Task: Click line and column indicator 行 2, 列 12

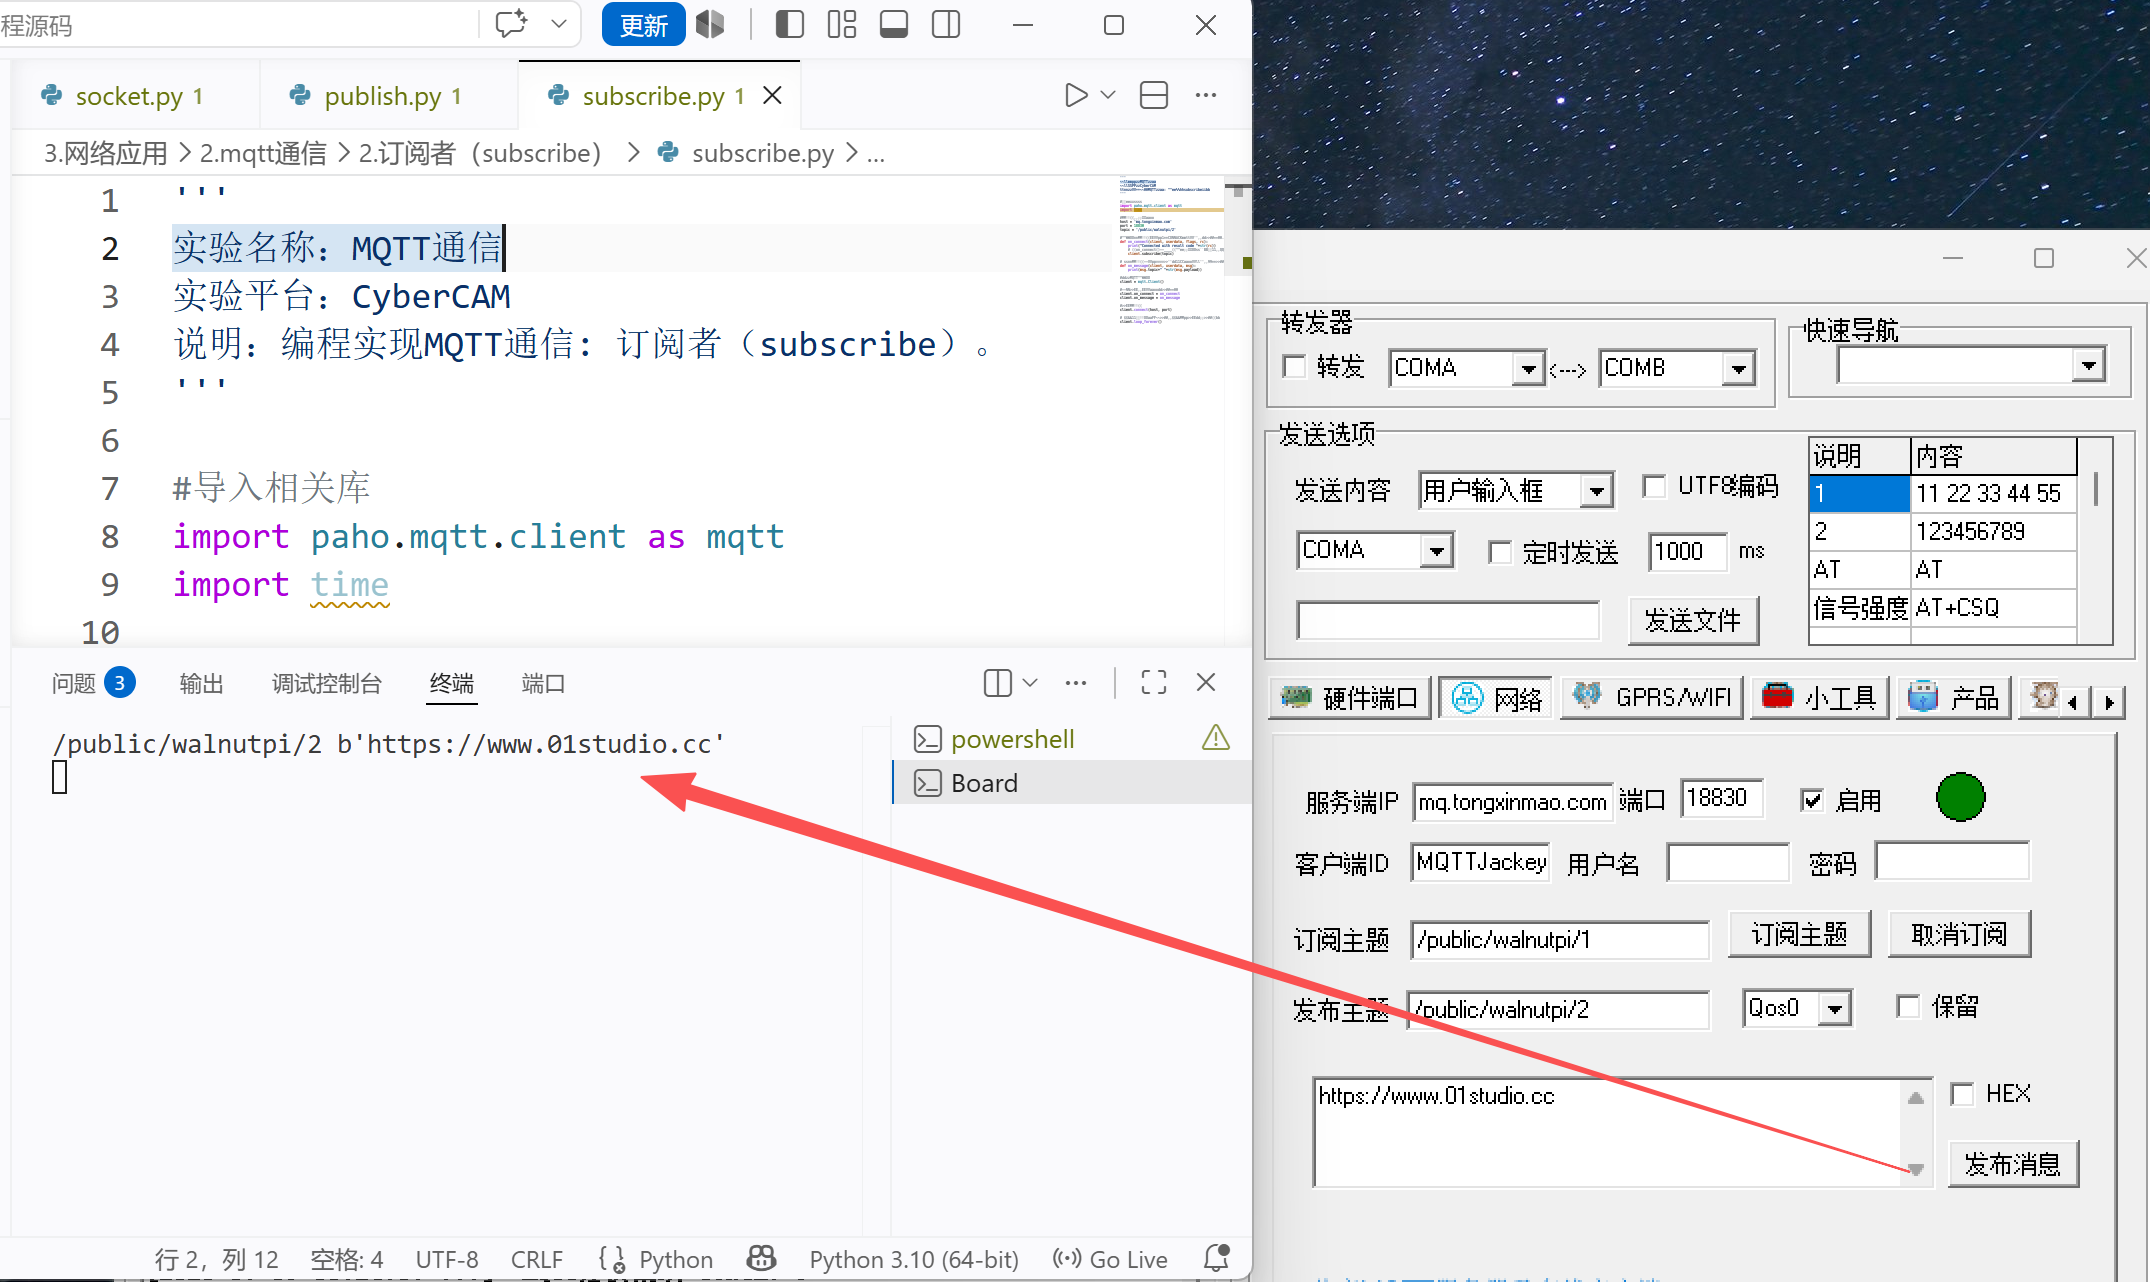Action: point(217,1259)
